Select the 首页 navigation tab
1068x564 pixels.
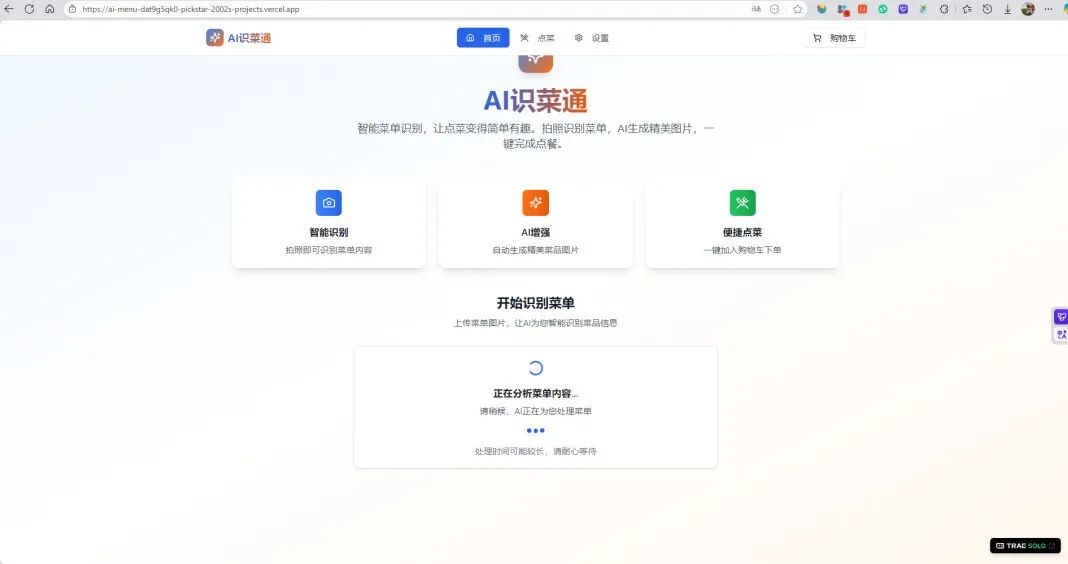point(483,38)
